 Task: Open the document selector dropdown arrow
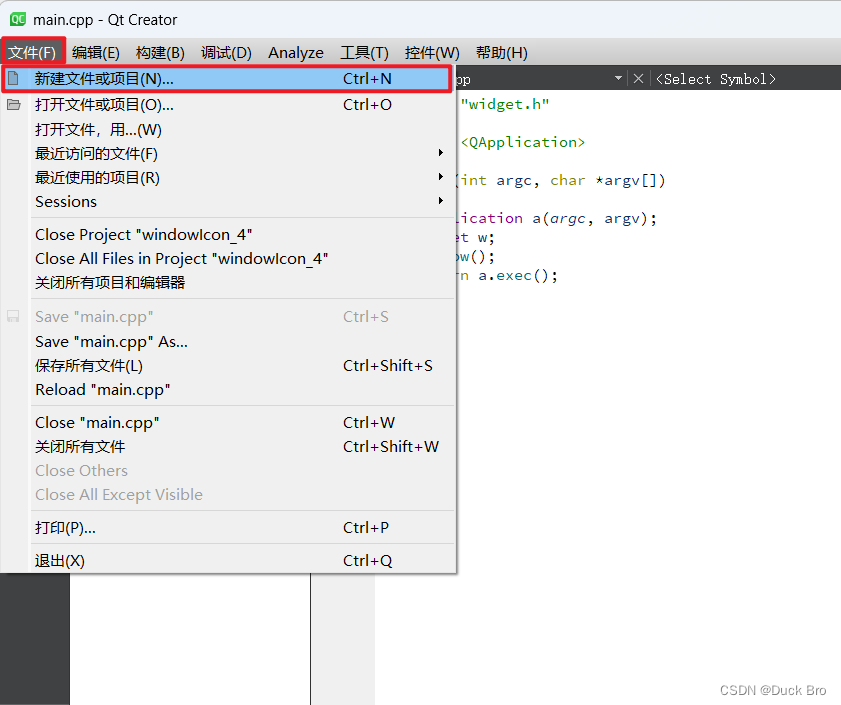617,78
